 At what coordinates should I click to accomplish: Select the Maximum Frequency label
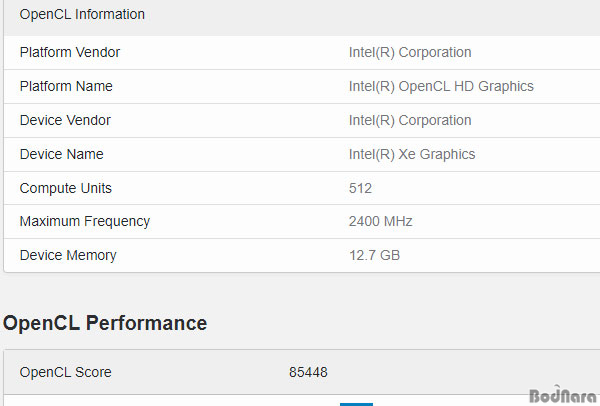tap(85, 222)
